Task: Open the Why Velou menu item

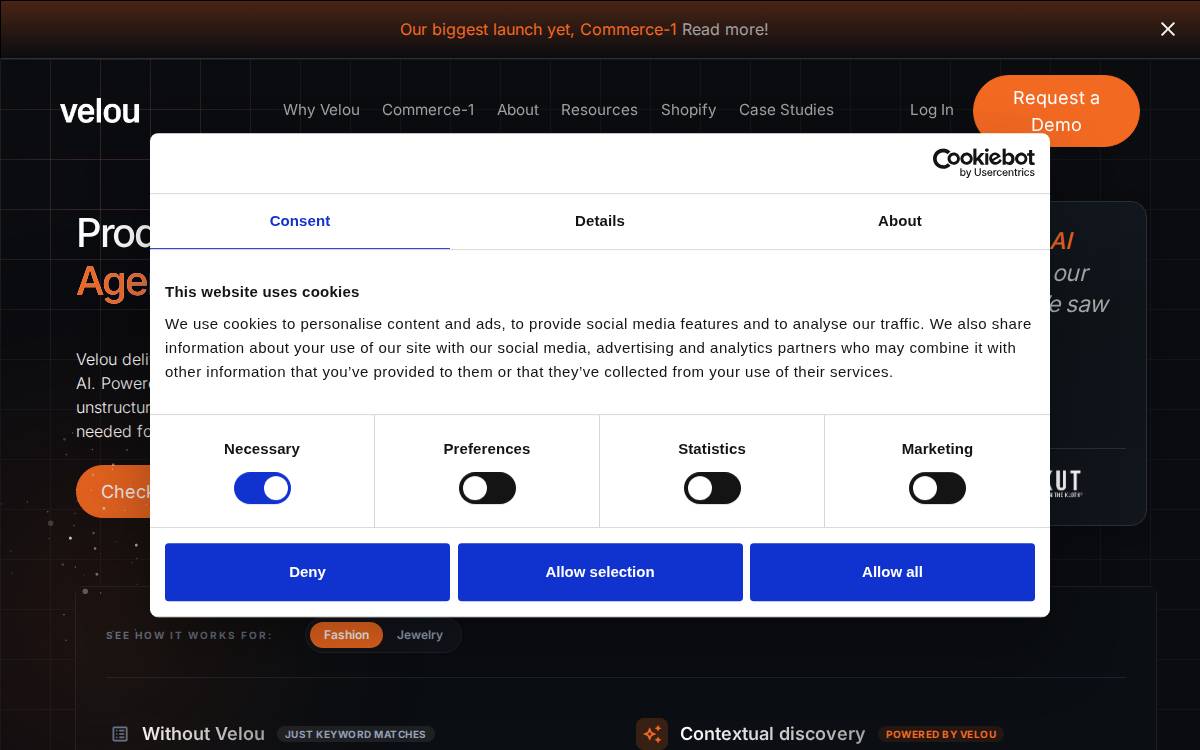Action: [321, 110]
